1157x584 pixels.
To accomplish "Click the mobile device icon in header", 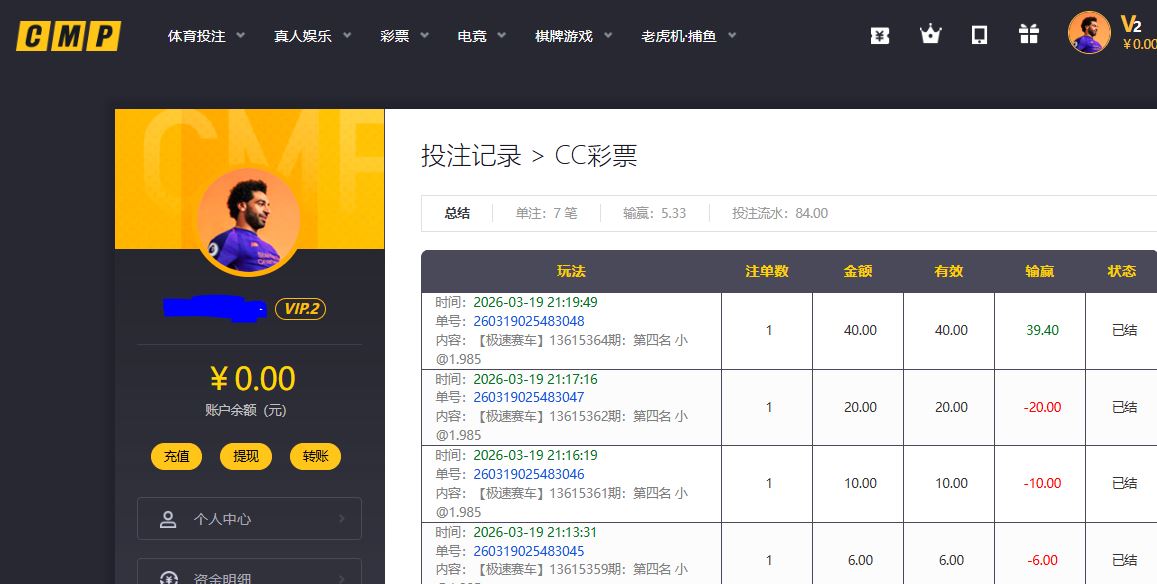I will pyautogui.click(x=980, y=35).
